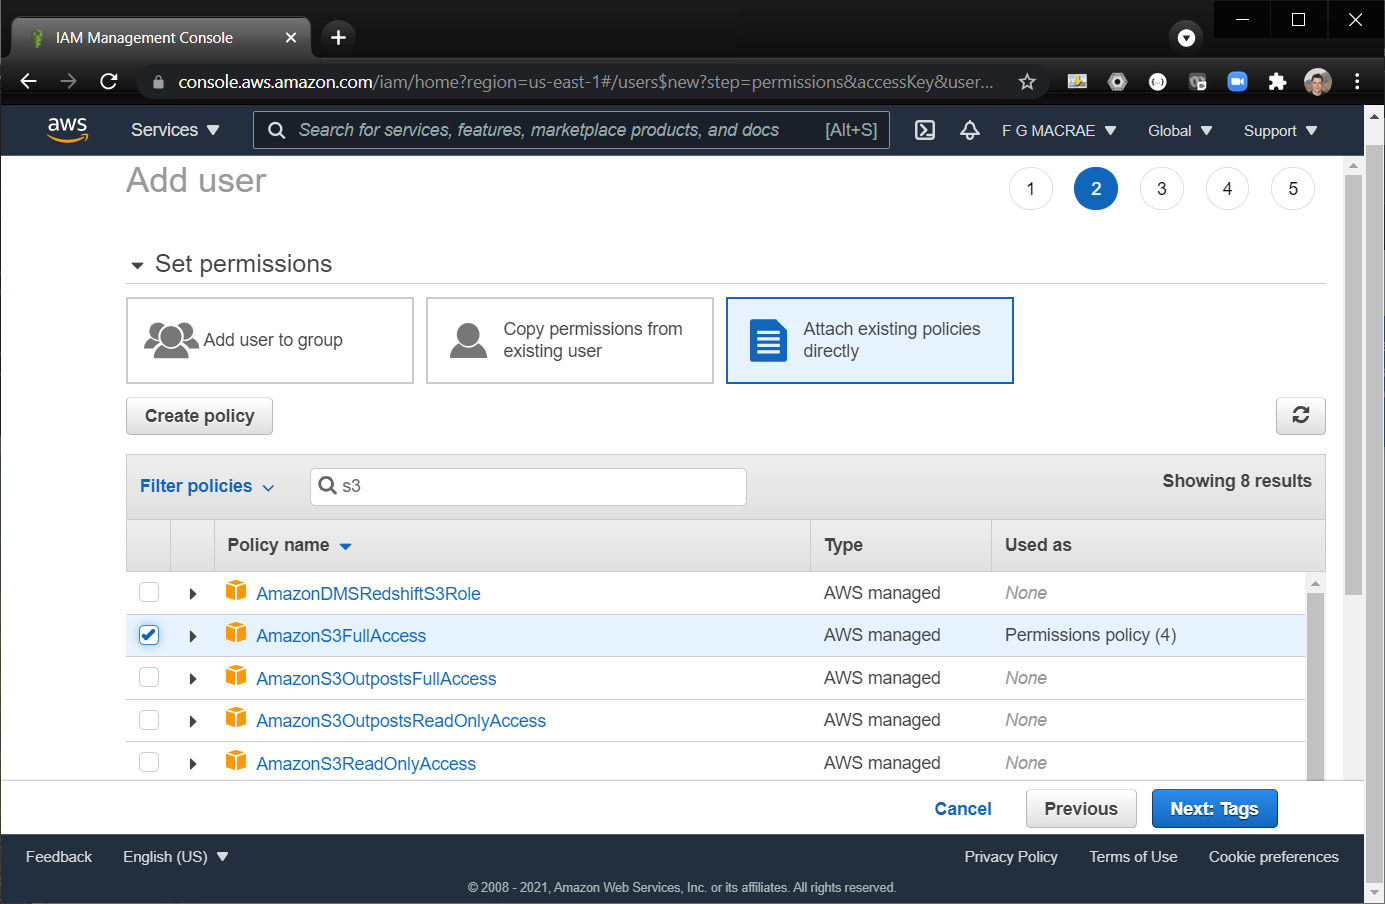
Task: Click the circular dropdown icon in the Chrome title bar
Action: 1186,38
